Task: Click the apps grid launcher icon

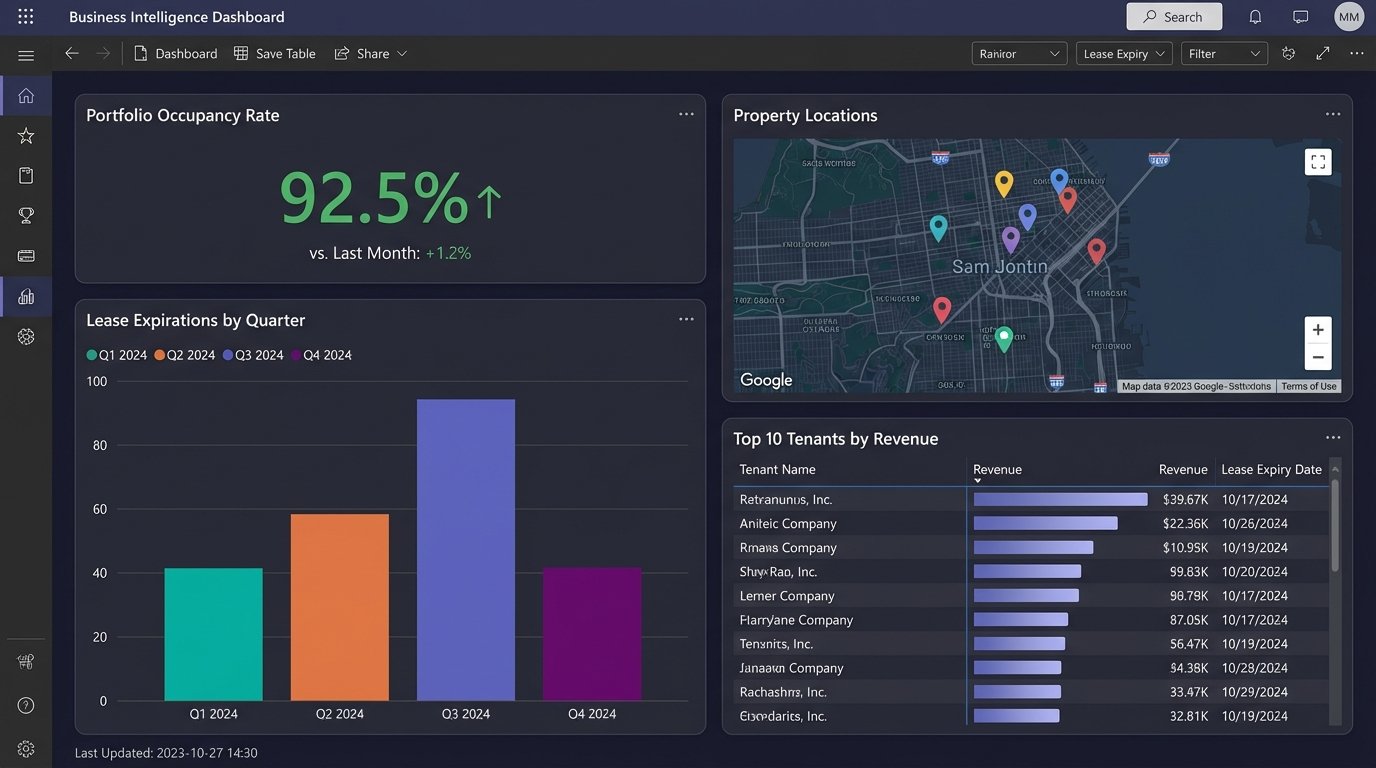Action: 25,16
